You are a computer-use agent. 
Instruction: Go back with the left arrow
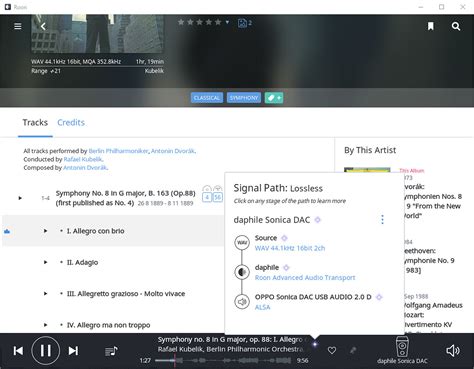pos(43,26)
